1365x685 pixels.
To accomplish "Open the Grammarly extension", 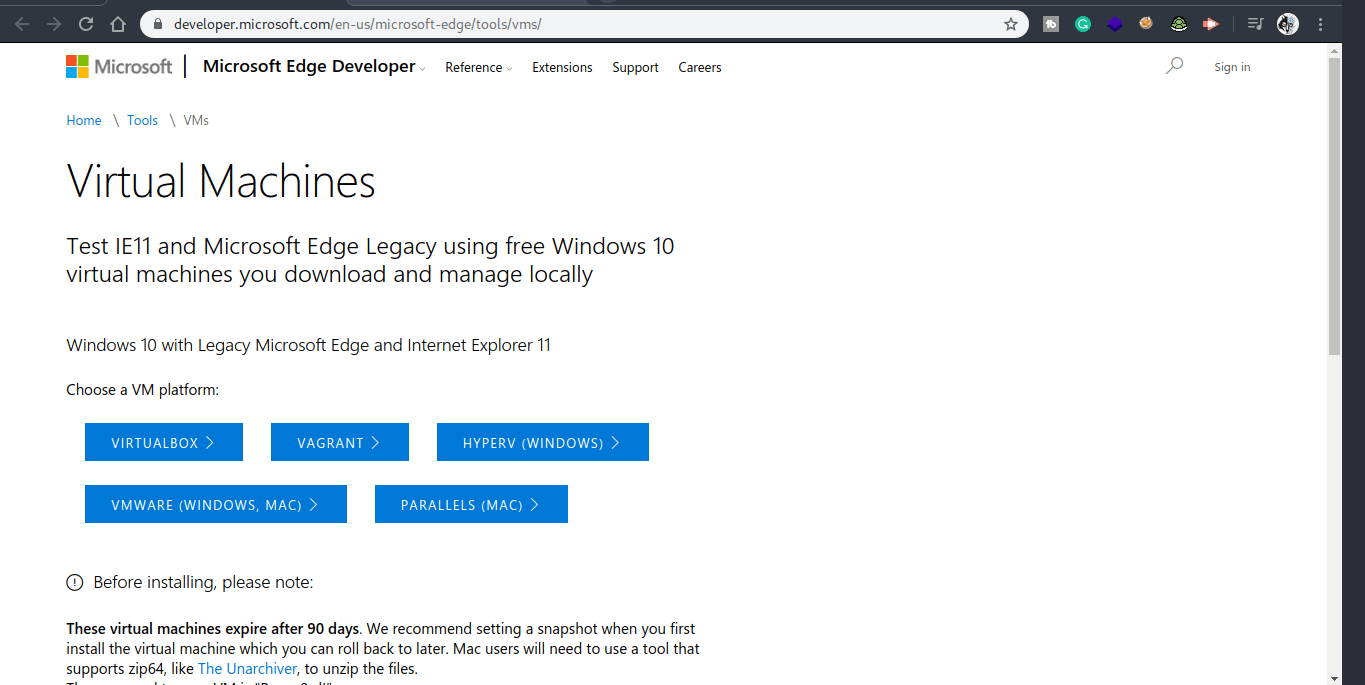I will 1083,24.
